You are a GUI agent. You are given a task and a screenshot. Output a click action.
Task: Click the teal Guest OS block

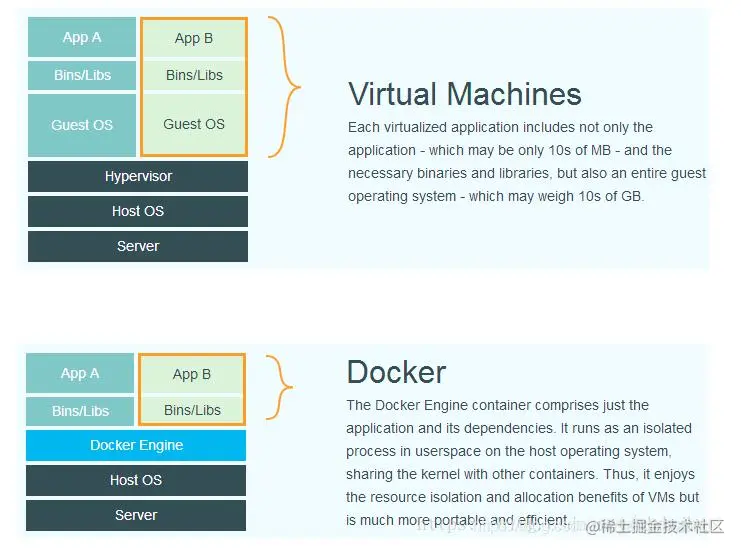pyautogui.click(x=82, y=125)
